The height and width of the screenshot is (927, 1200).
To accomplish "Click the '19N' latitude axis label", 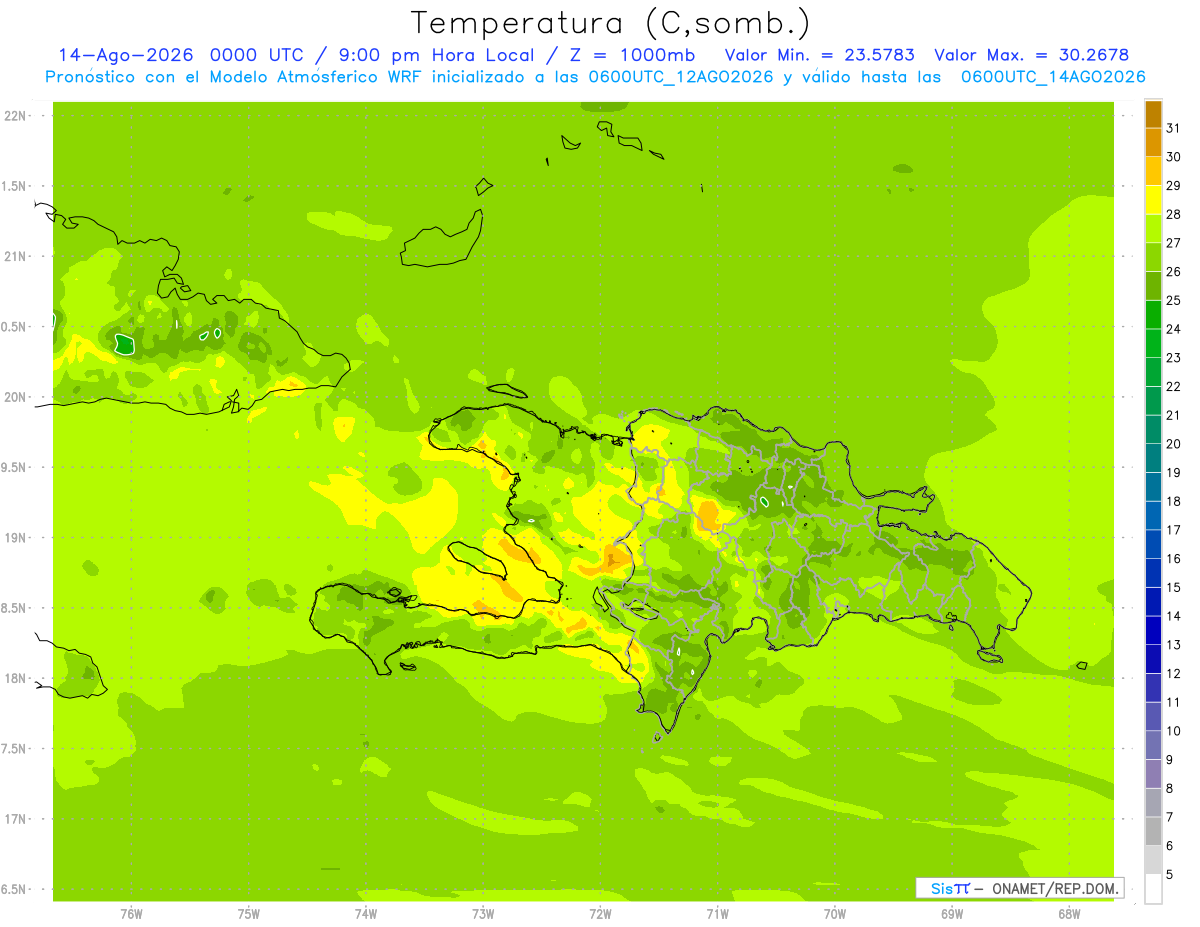I will tap(14, 537).
